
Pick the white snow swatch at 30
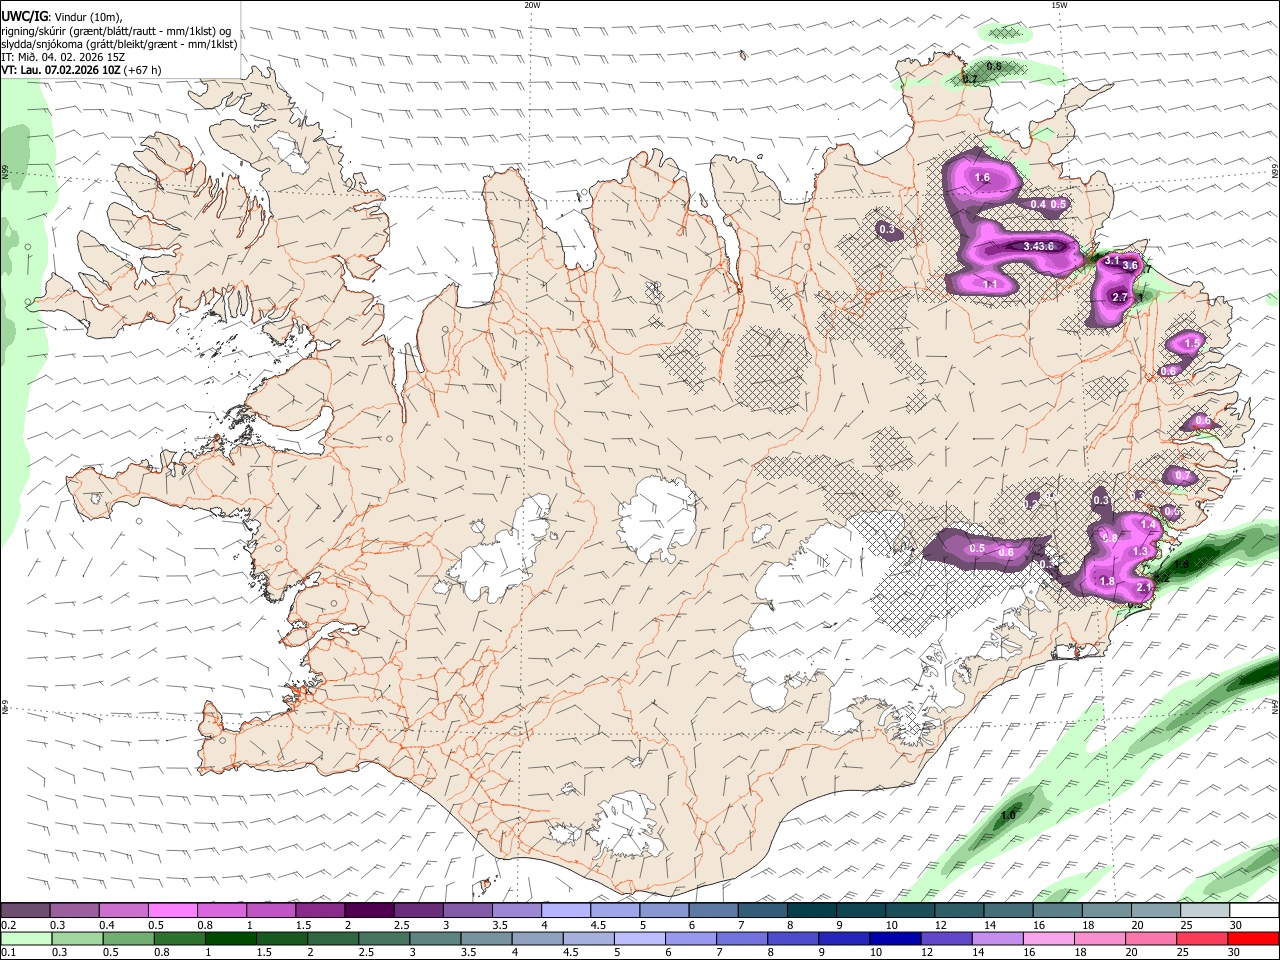1254,911
